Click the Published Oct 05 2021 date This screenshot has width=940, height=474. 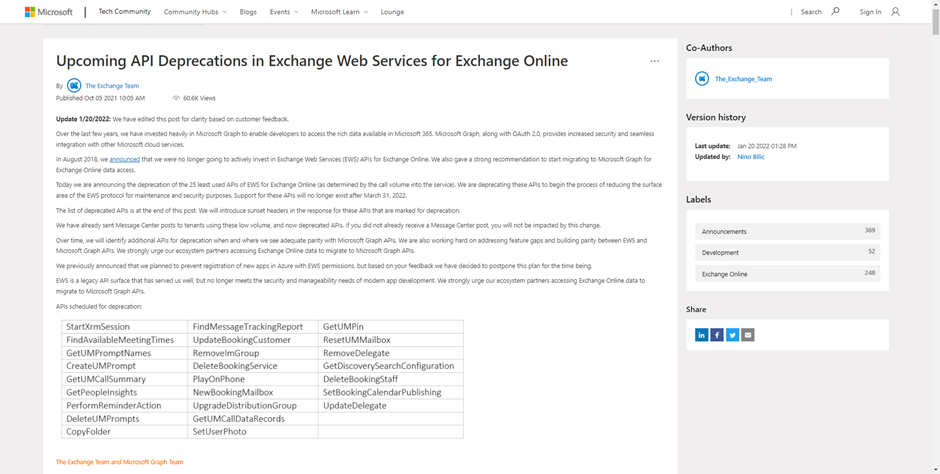point(100,98)
